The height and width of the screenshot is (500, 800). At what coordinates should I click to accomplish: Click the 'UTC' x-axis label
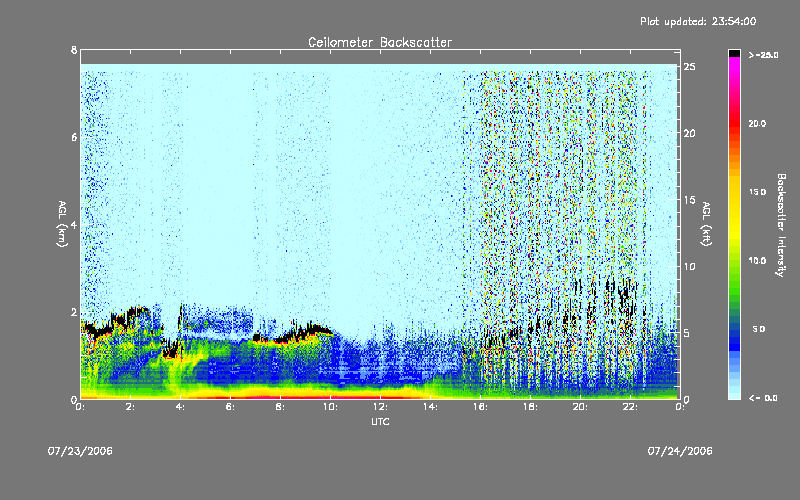click(x=380, y=422)
